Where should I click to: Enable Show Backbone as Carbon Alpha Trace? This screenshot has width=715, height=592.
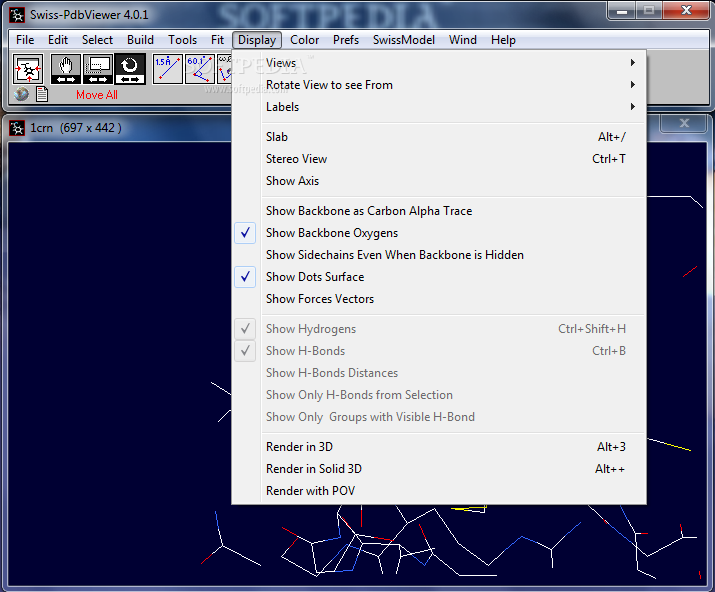click(440, 211)
